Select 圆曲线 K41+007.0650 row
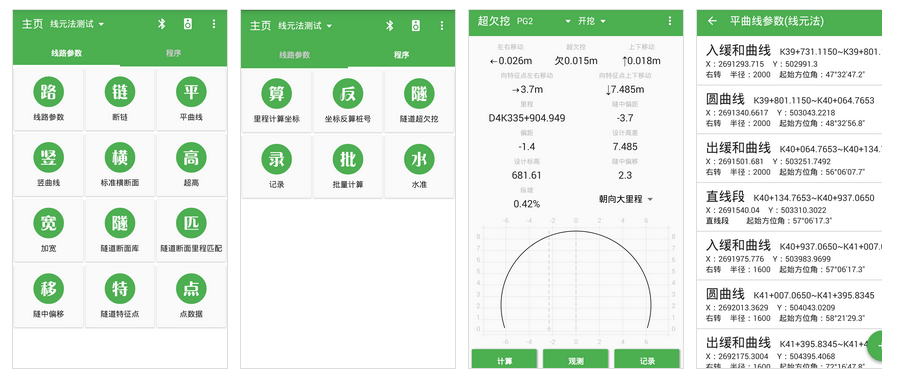Screen dimensions: 897x370 (x=789, y=304)
